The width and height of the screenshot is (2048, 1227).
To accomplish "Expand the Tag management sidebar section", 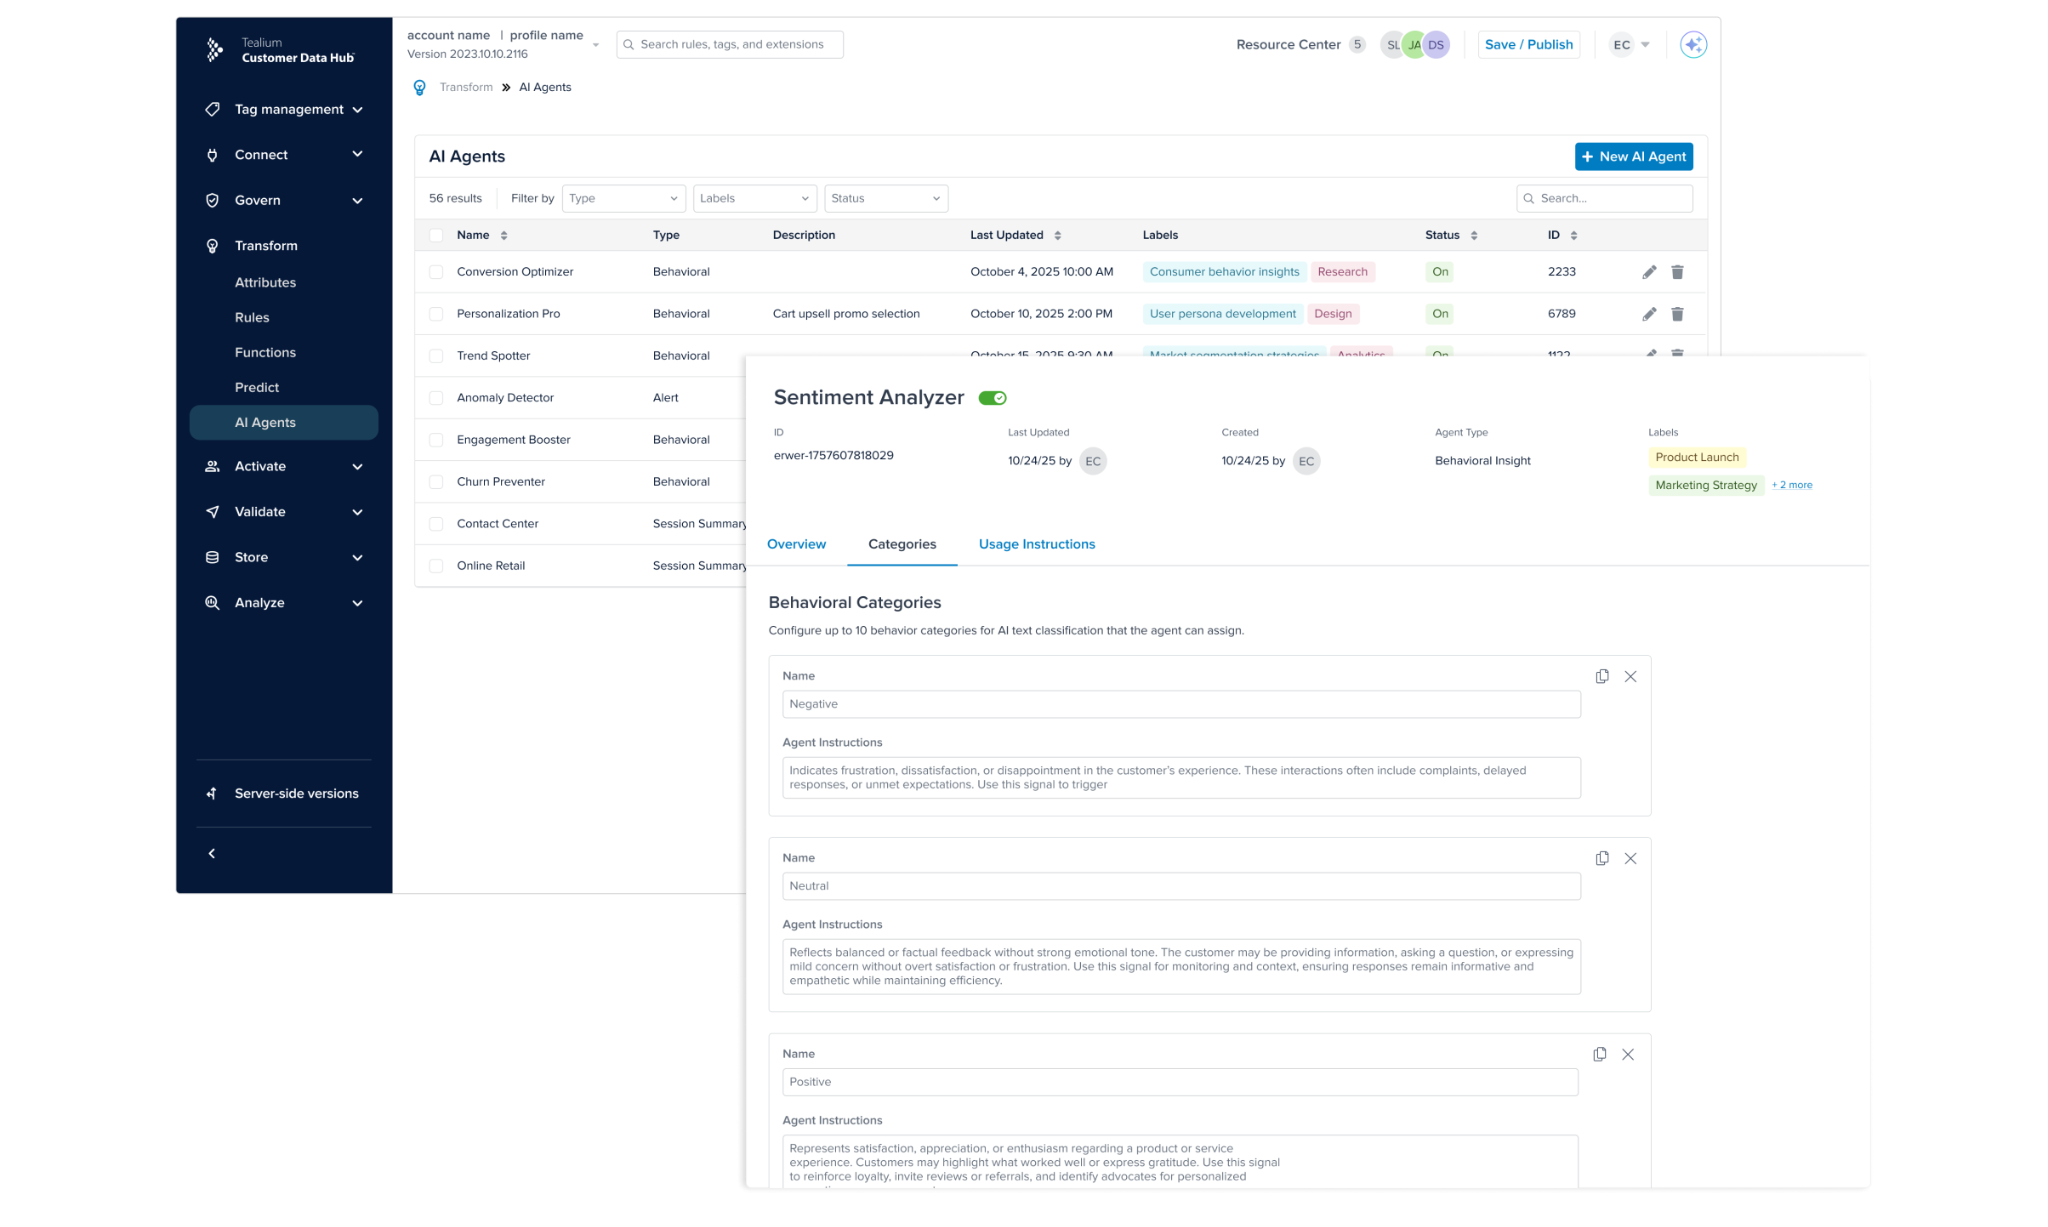I will (x=284, y=110).
